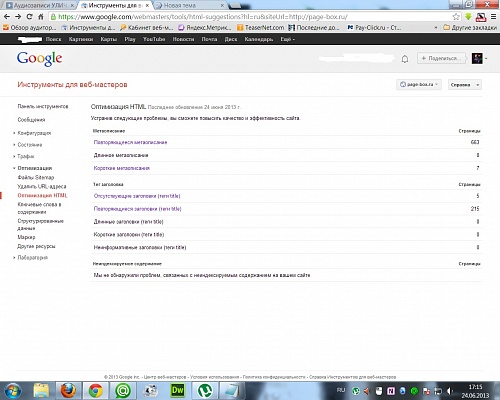
Task: Open Панель инструментов sidebar item
Action: pyautogui.click(x=43, y=106)
